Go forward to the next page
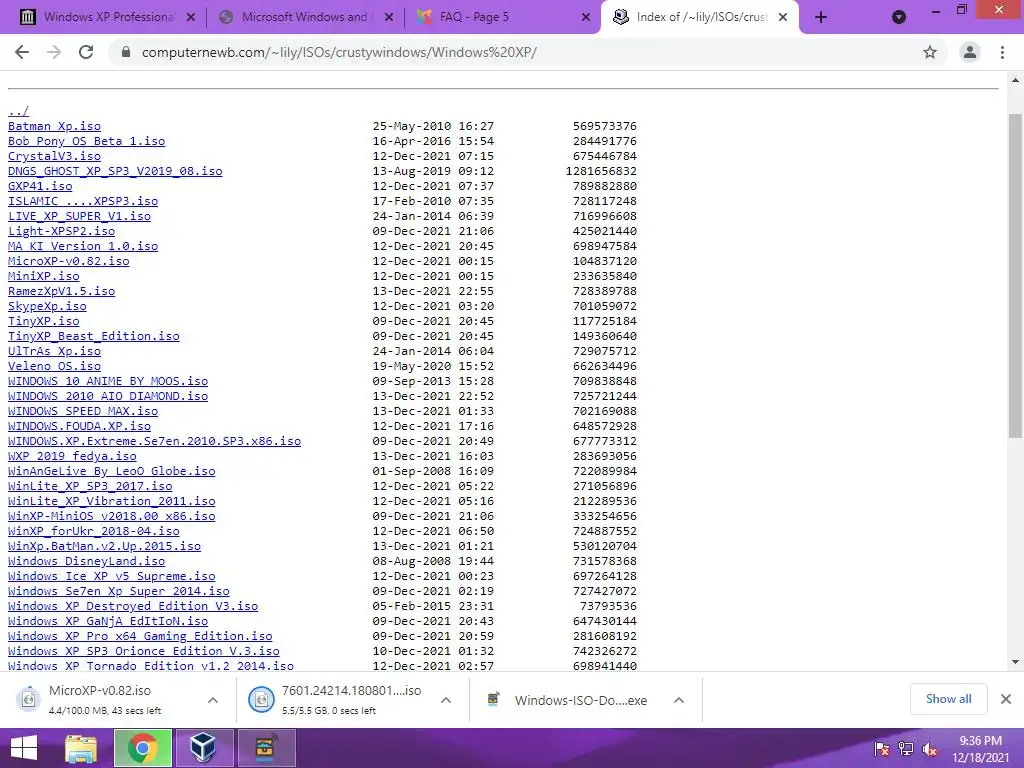The width and height of the screenshot is (1024, 768). pyautogui.click(x=54, y=52)
